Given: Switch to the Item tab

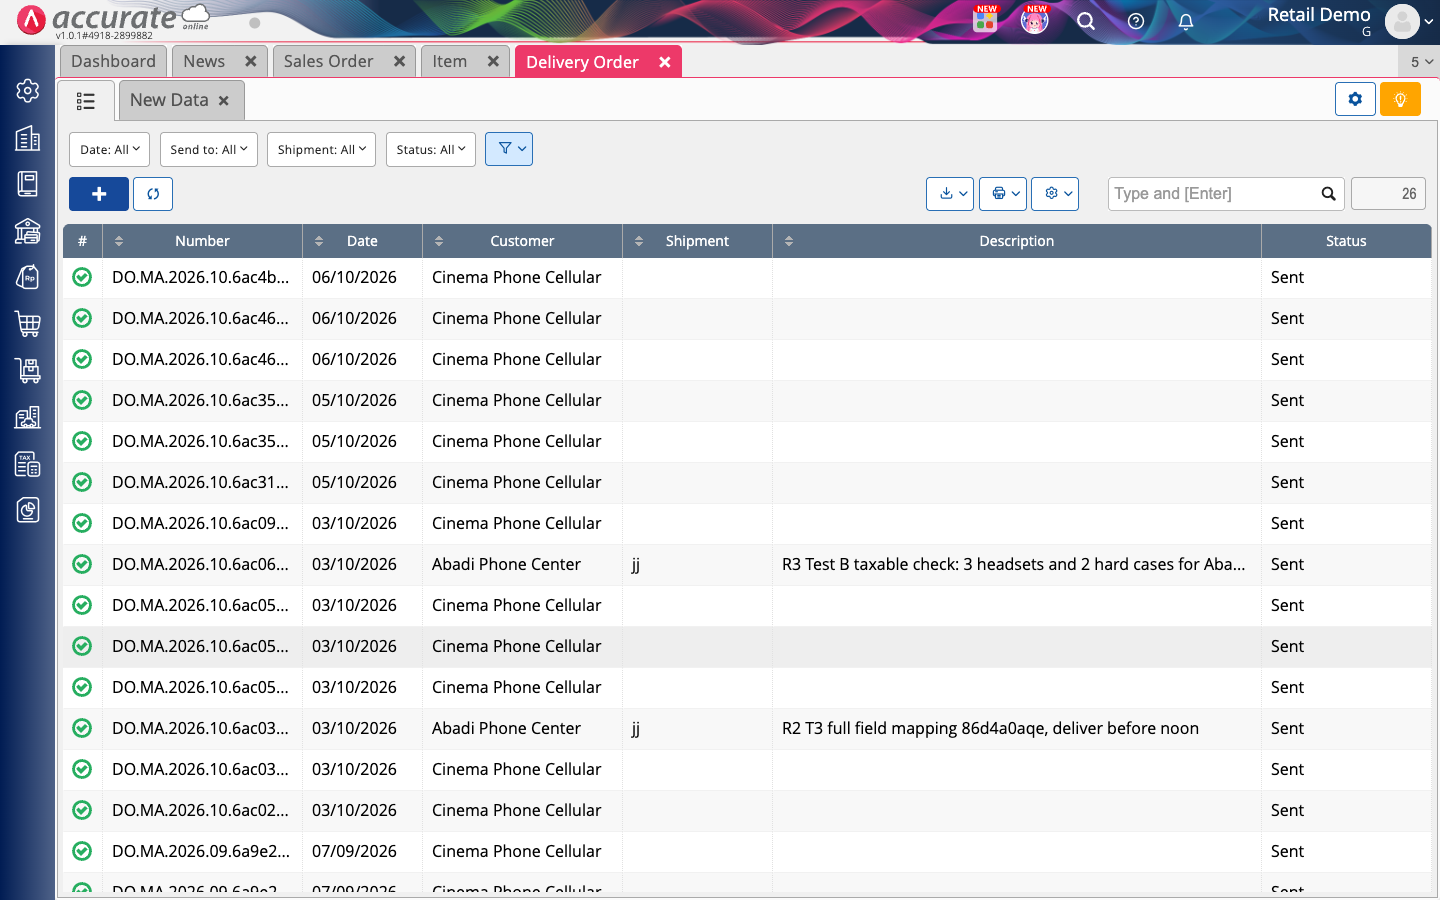Looking at the screenshot, I should pyautogui.click(x=450, y=61).
